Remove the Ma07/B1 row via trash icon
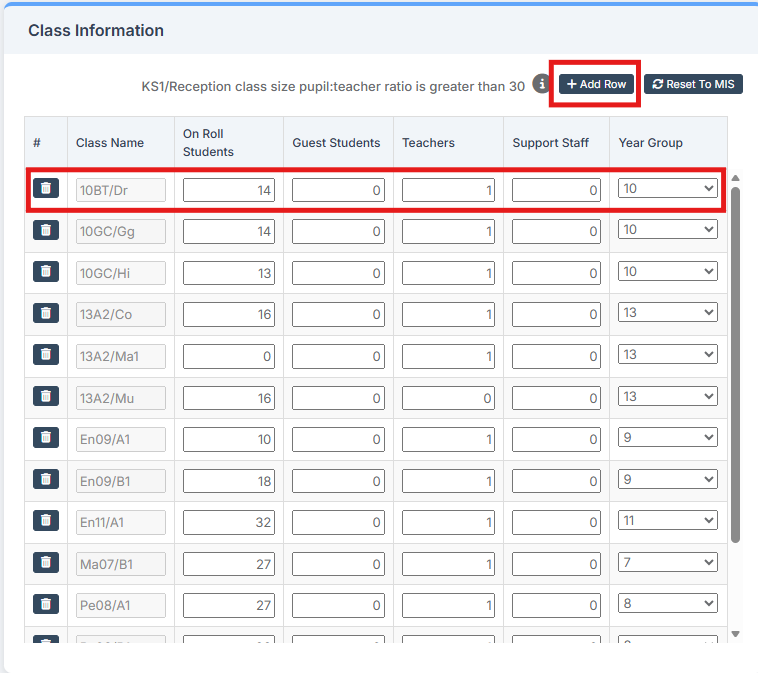Image resolution: width=758 pixels, height=673 pixels. click(x=46, y=562)
